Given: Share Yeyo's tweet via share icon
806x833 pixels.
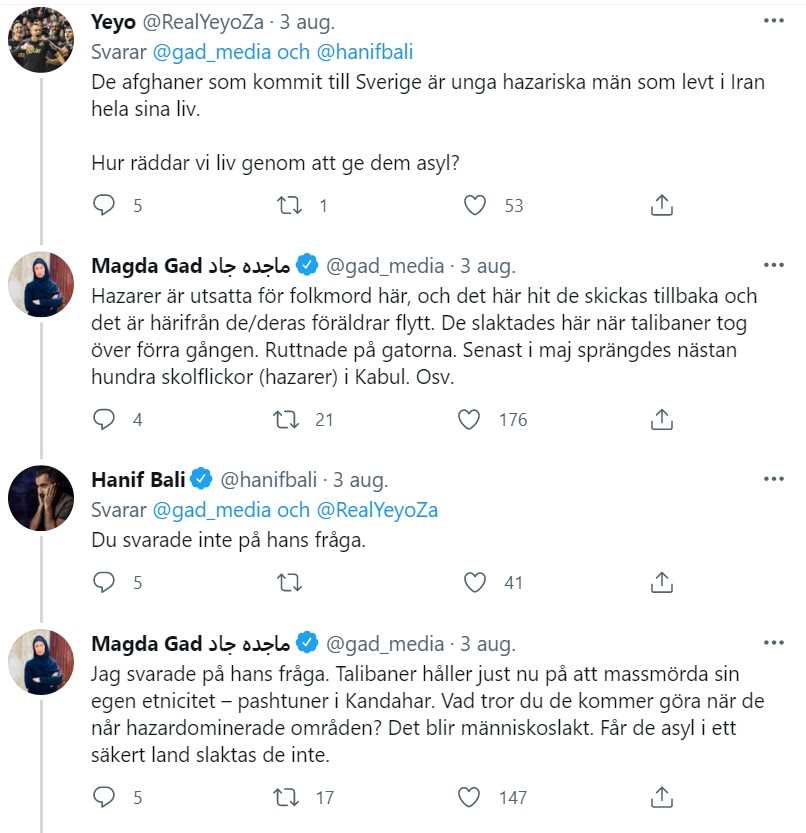Looking at the screenshot, I should [660, 205].
